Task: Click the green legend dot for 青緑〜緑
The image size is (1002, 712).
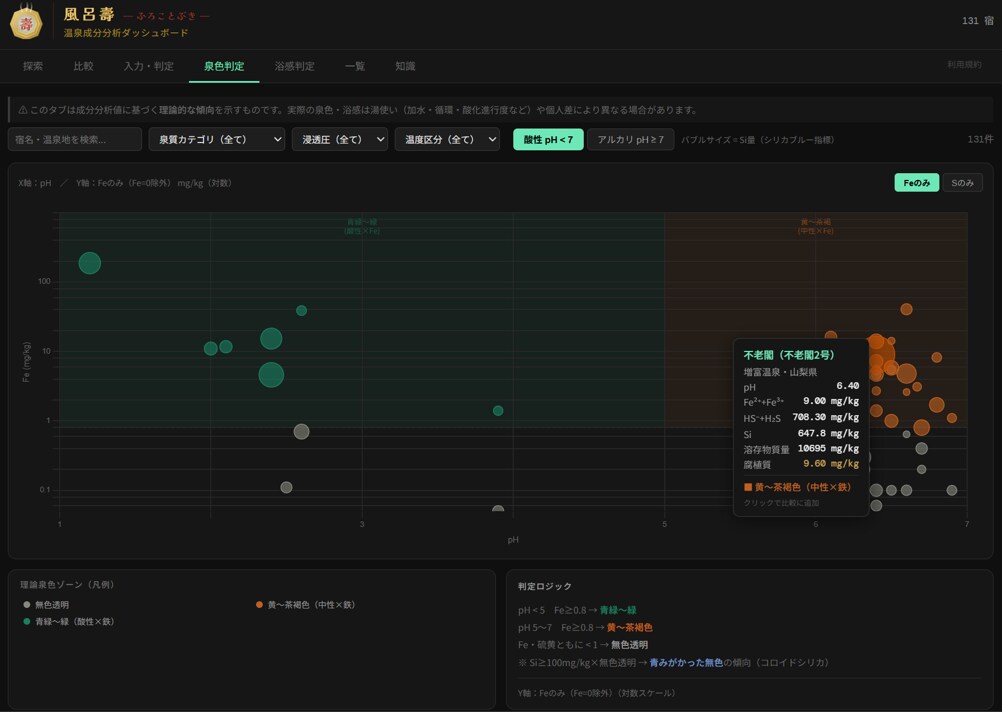Action: pos(26,621)
